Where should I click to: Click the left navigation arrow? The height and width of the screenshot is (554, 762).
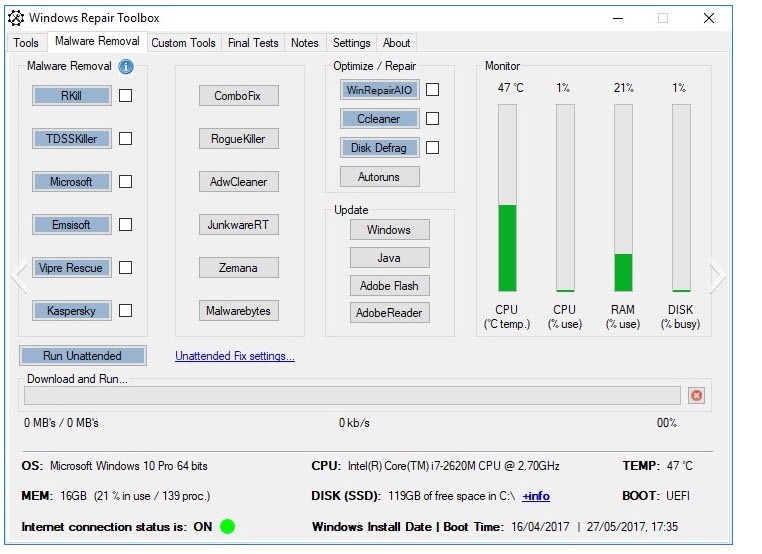pos(20,277)
